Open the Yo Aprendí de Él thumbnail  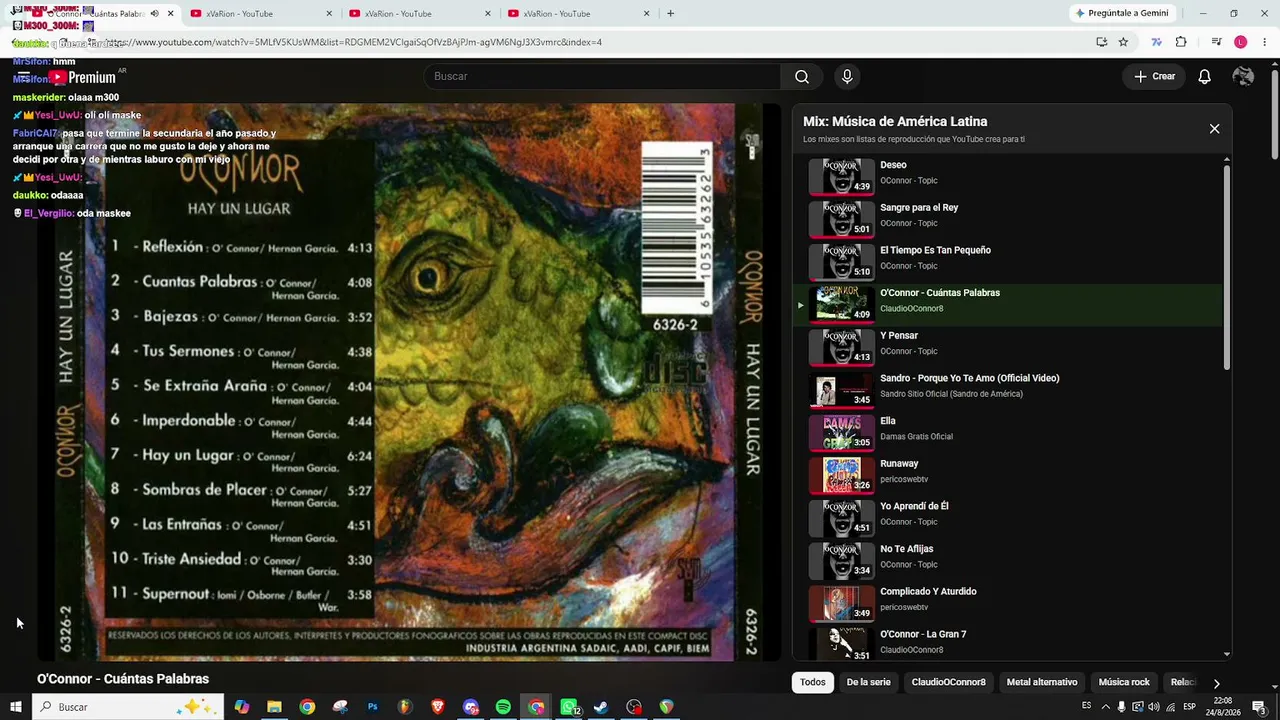pos(841,519)
